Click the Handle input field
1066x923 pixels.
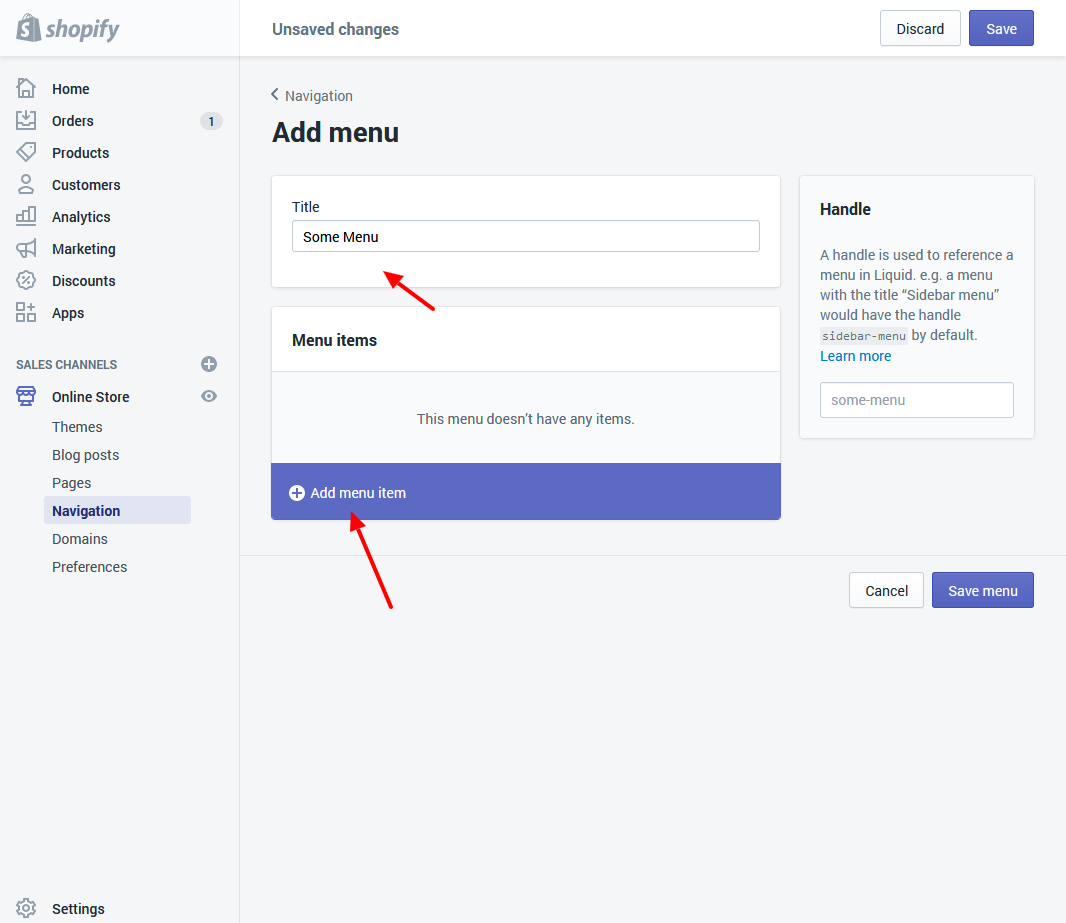[916, 400]
